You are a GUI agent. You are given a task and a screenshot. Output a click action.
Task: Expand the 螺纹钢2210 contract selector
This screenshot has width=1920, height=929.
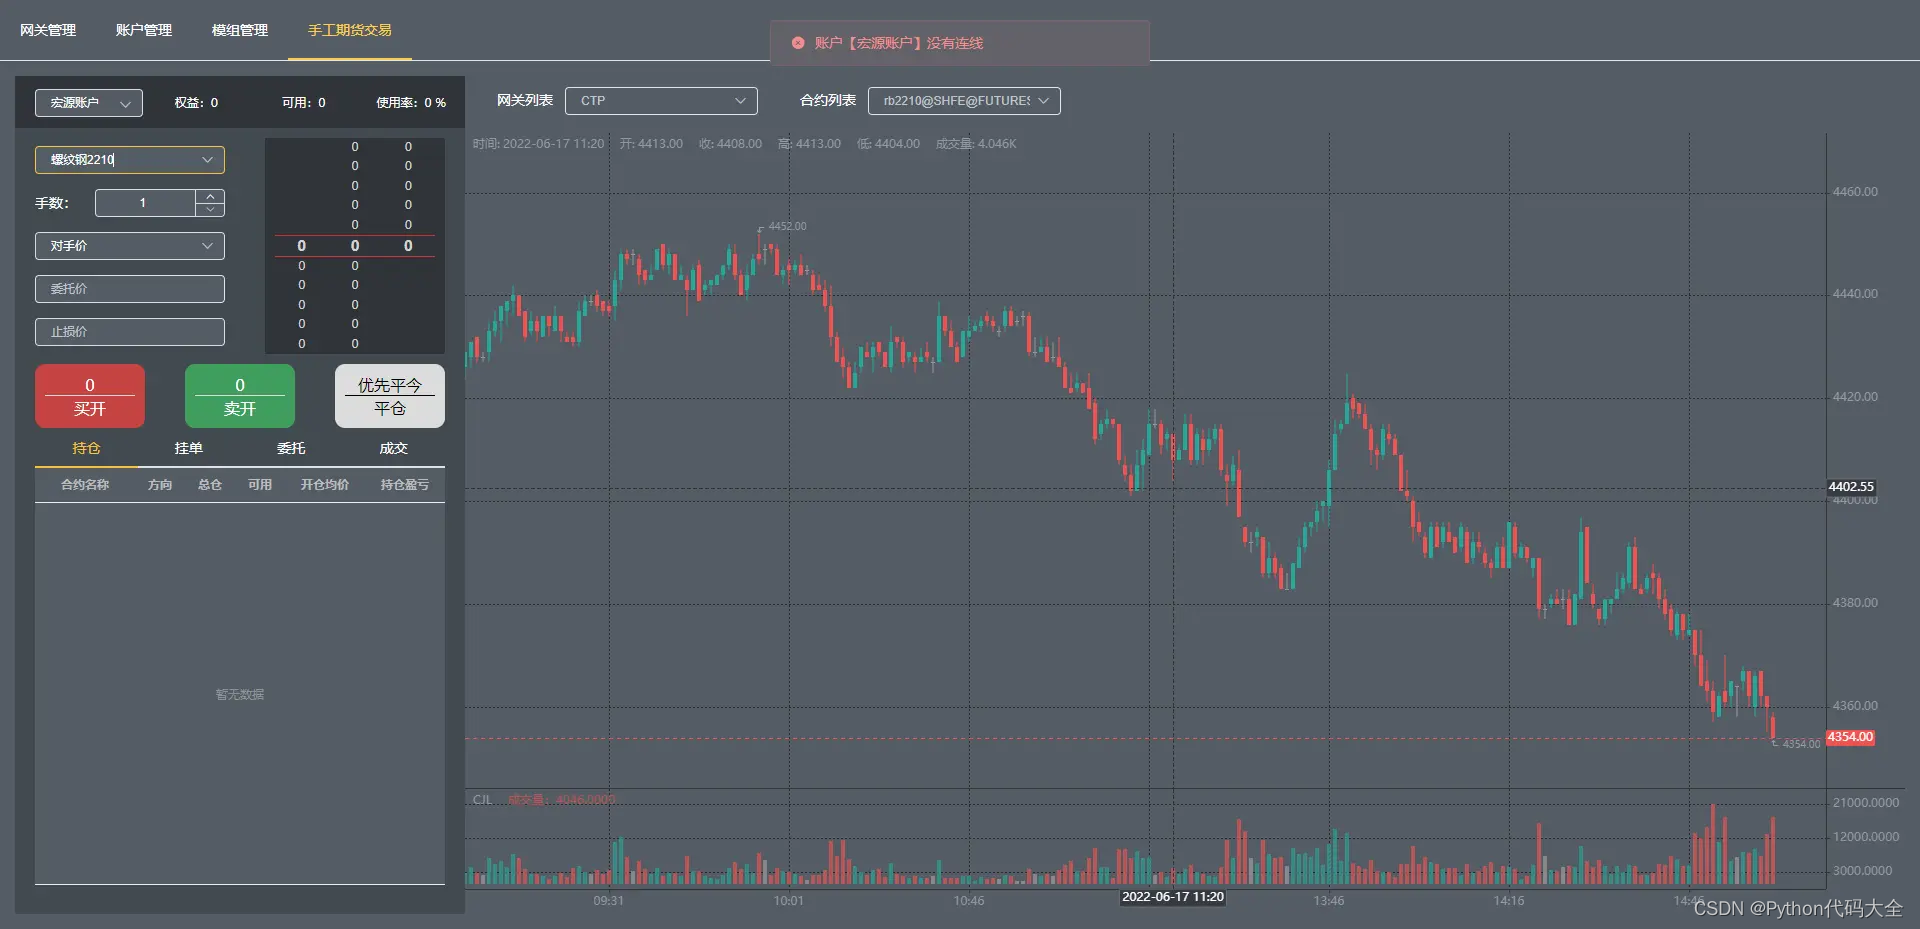point(130,160)
